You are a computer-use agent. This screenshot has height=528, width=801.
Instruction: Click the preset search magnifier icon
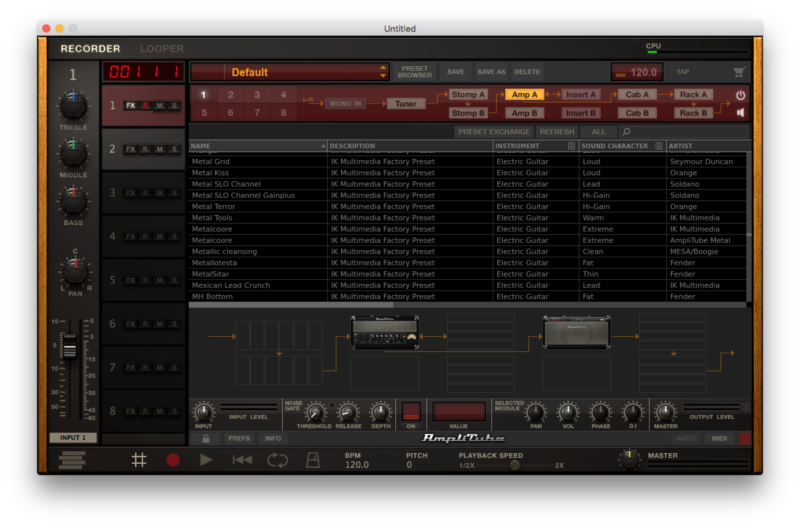tap(627, 132)
